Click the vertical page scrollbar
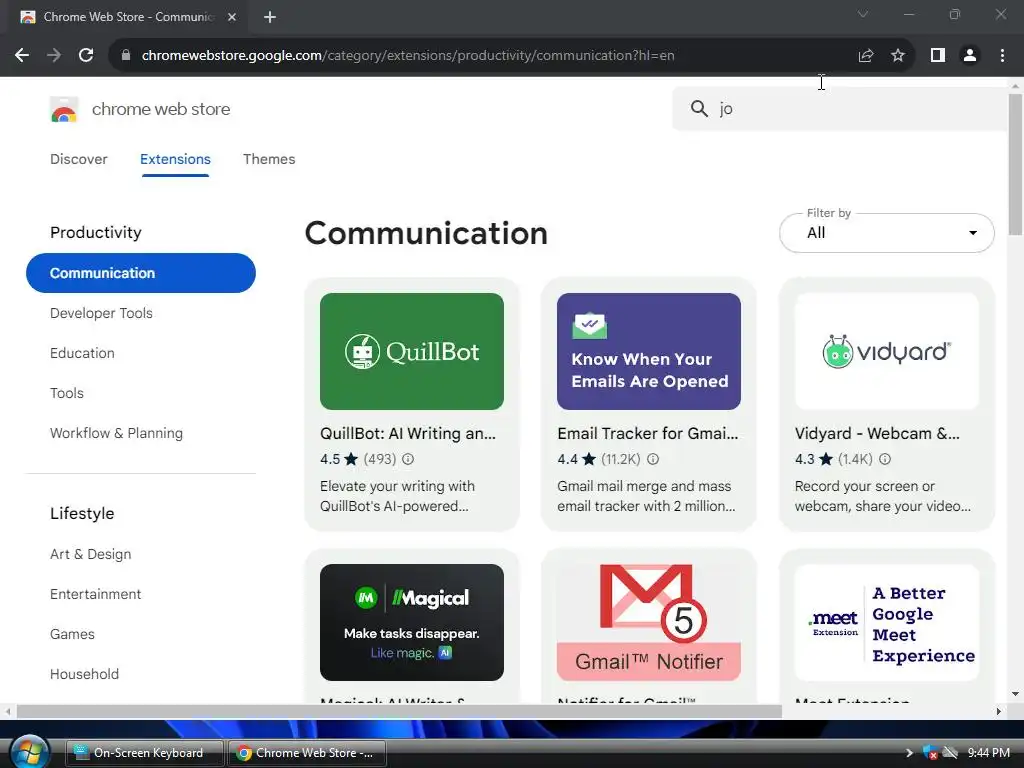The image size is (1024, 768). tap(1015, 164)
